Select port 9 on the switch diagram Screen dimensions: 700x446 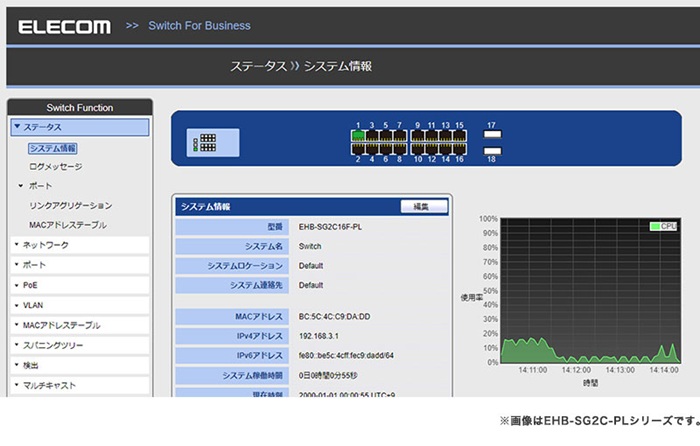pos(418,136)
